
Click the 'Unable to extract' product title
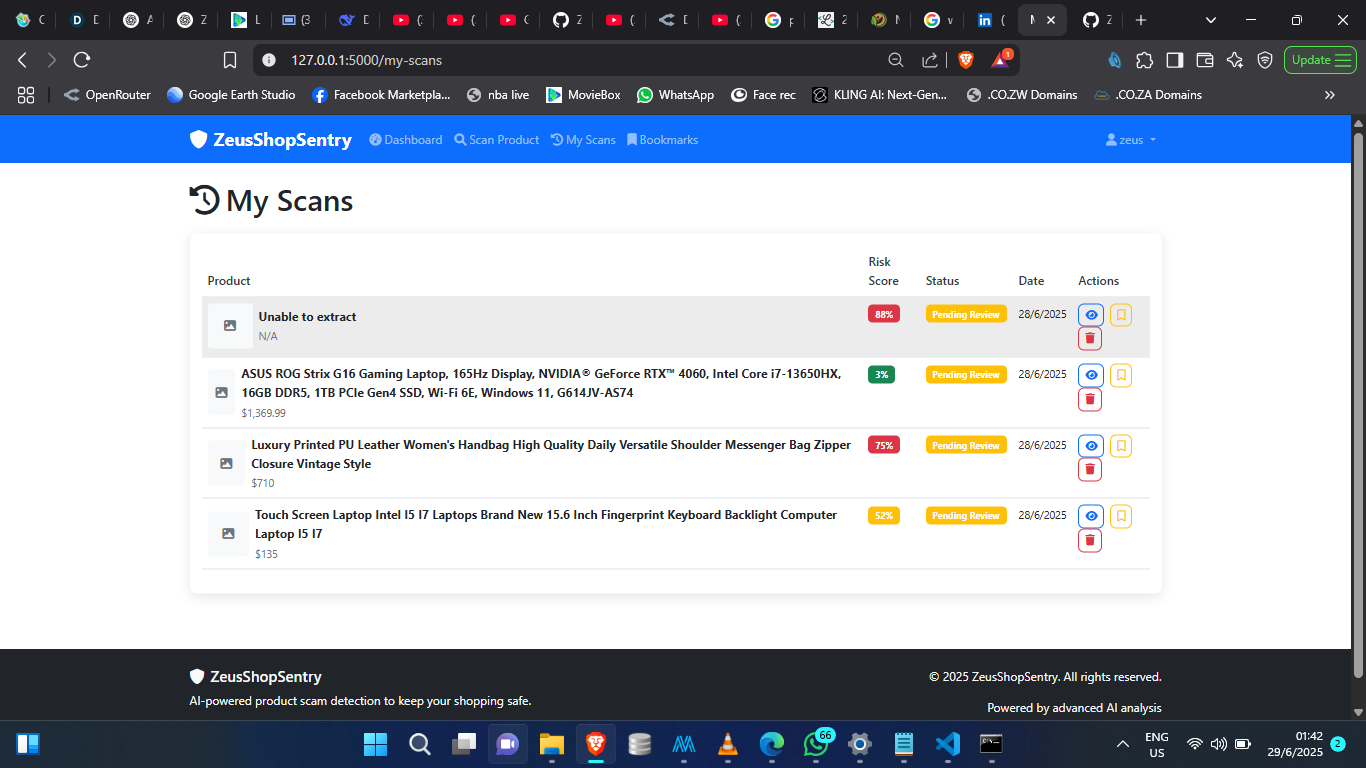[307, 317]
